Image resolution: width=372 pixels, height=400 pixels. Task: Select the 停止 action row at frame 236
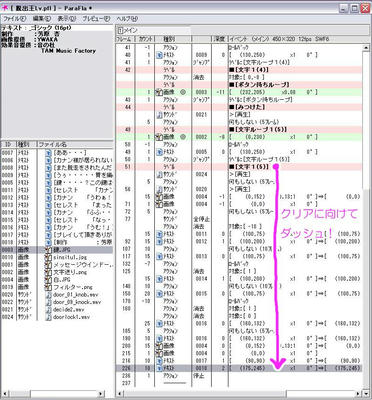239,376
